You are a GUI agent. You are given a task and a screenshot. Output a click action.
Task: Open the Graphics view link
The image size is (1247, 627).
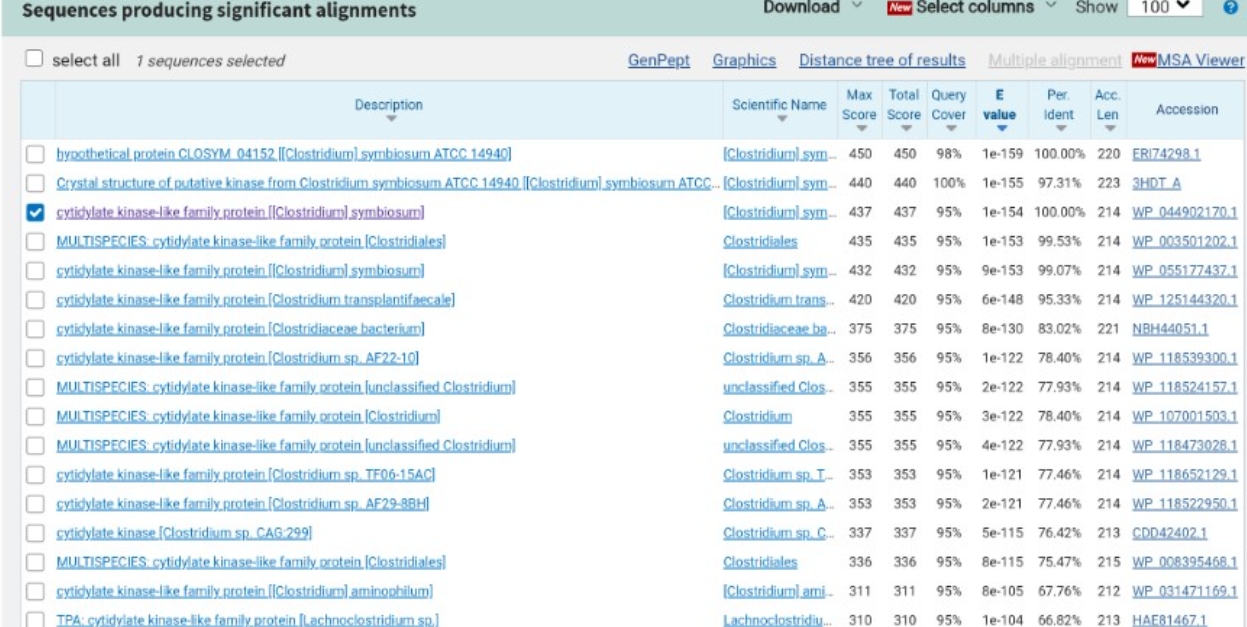pos(744,61)
